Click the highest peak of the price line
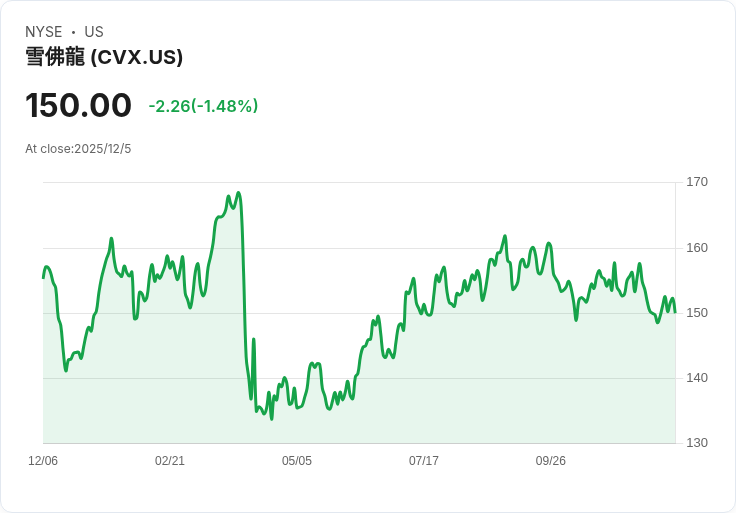The image size is (736, 513). [x=238, y=193]
